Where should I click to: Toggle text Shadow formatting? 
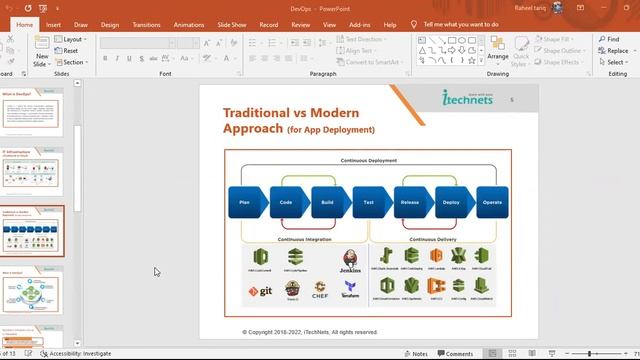[141, 59]
